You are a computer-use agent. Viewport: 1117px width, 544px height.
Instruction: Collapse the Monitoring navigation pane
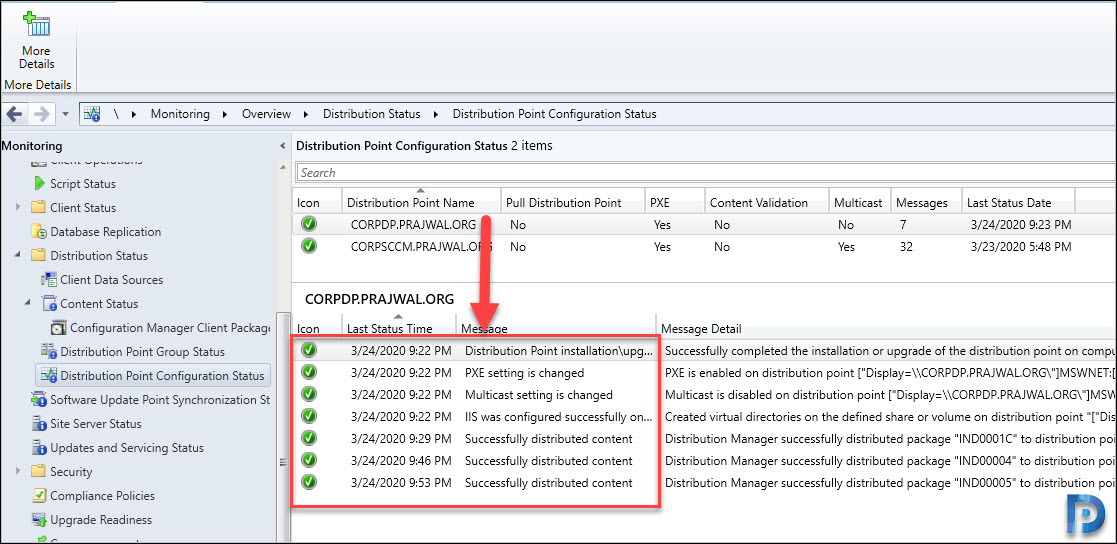(282, 146)
